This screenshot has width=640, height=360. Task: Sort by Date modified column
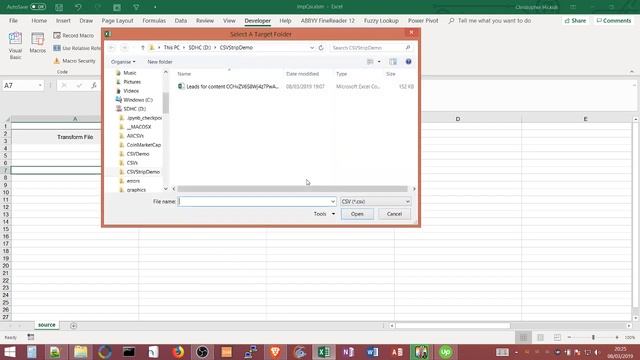point(302,74)
